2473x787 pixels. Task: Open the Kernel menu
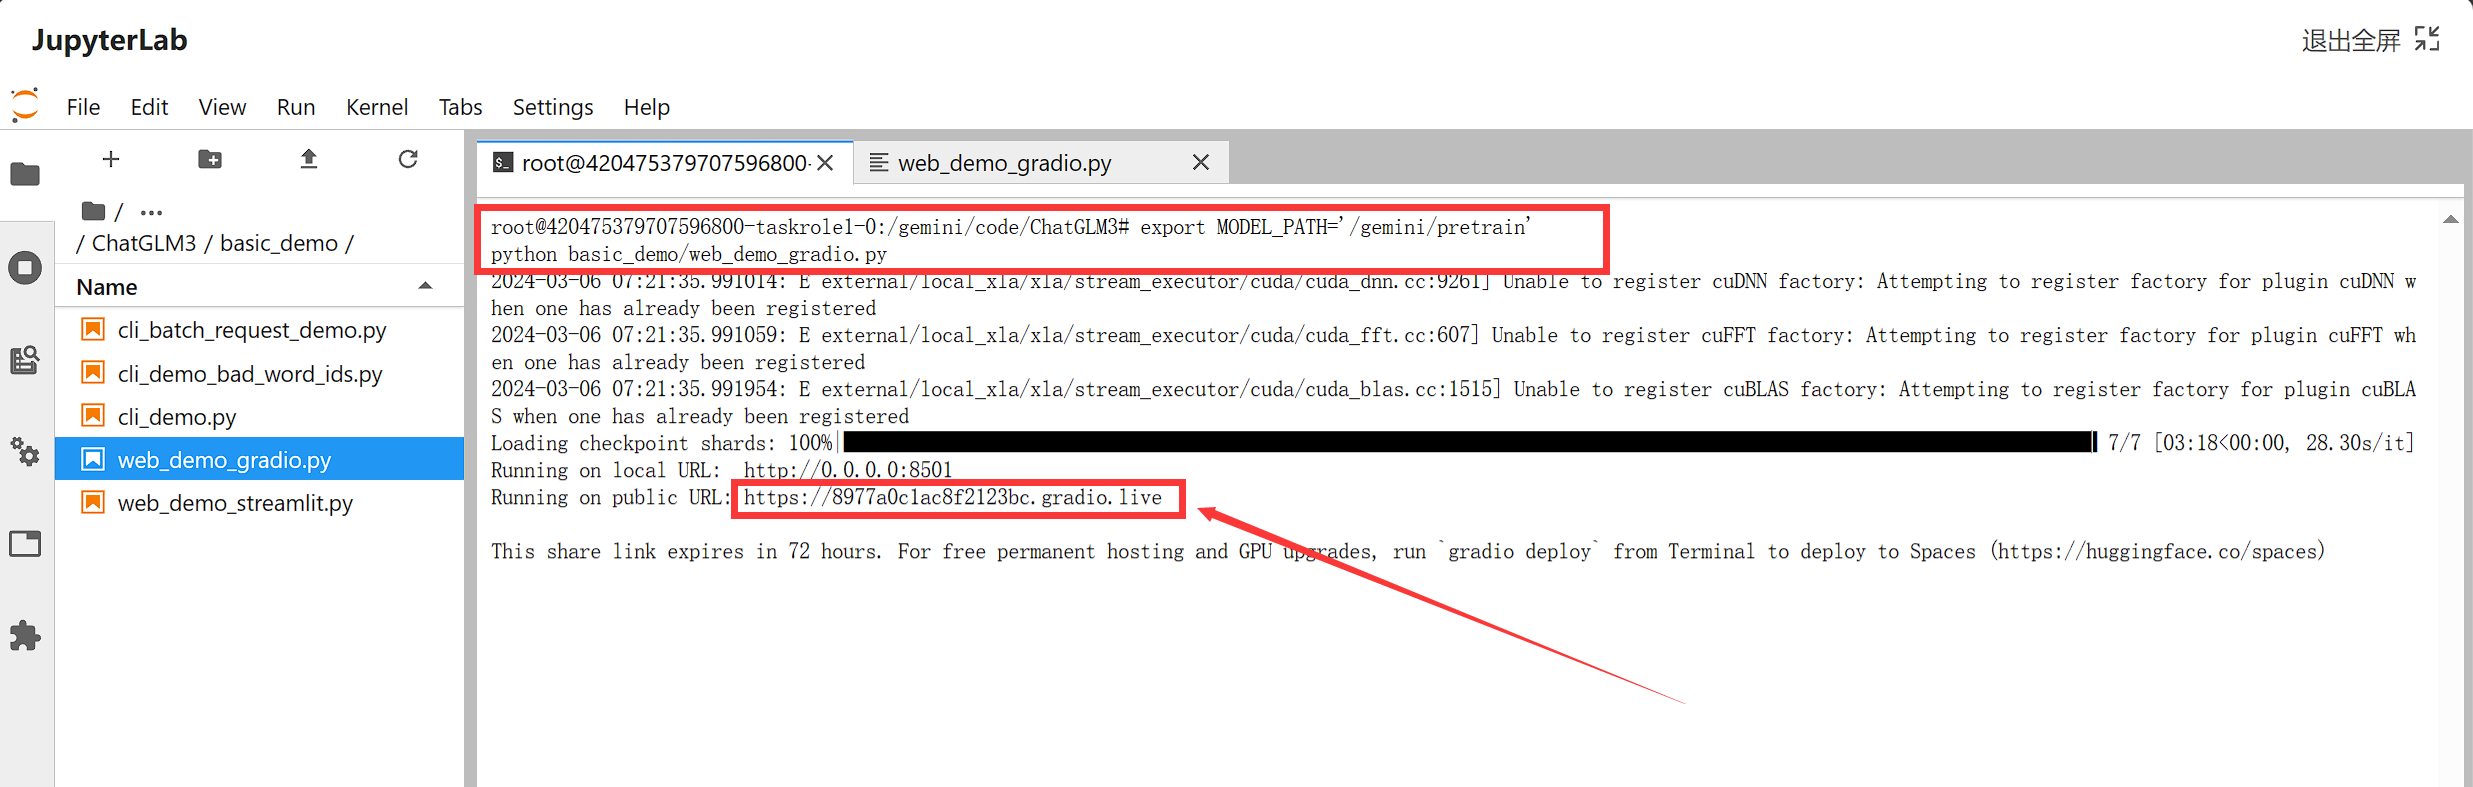click(x=377, y=107)
